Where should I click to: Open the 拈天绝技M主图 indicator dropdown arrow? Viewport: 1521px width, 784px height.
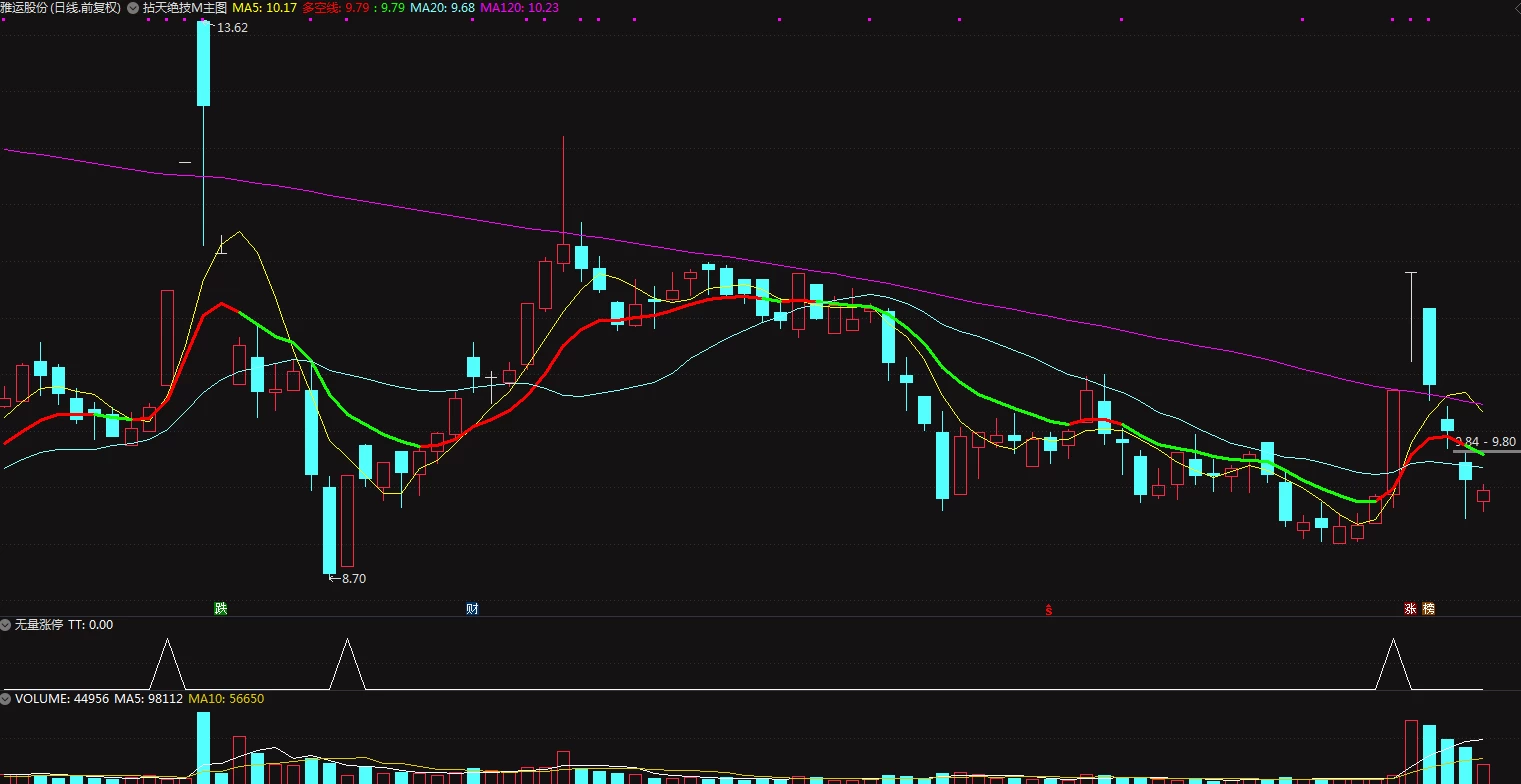click(133, 7)
